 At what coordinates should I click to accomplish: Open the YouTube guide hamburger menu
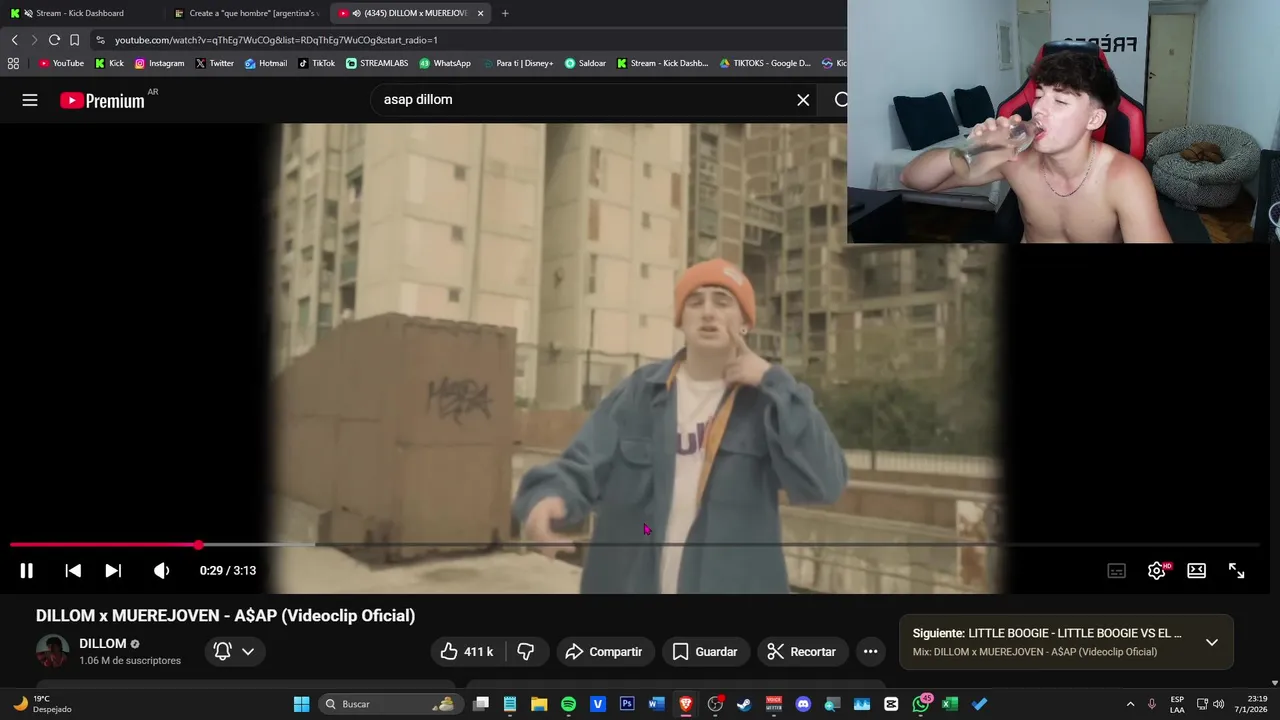(30, 100)
